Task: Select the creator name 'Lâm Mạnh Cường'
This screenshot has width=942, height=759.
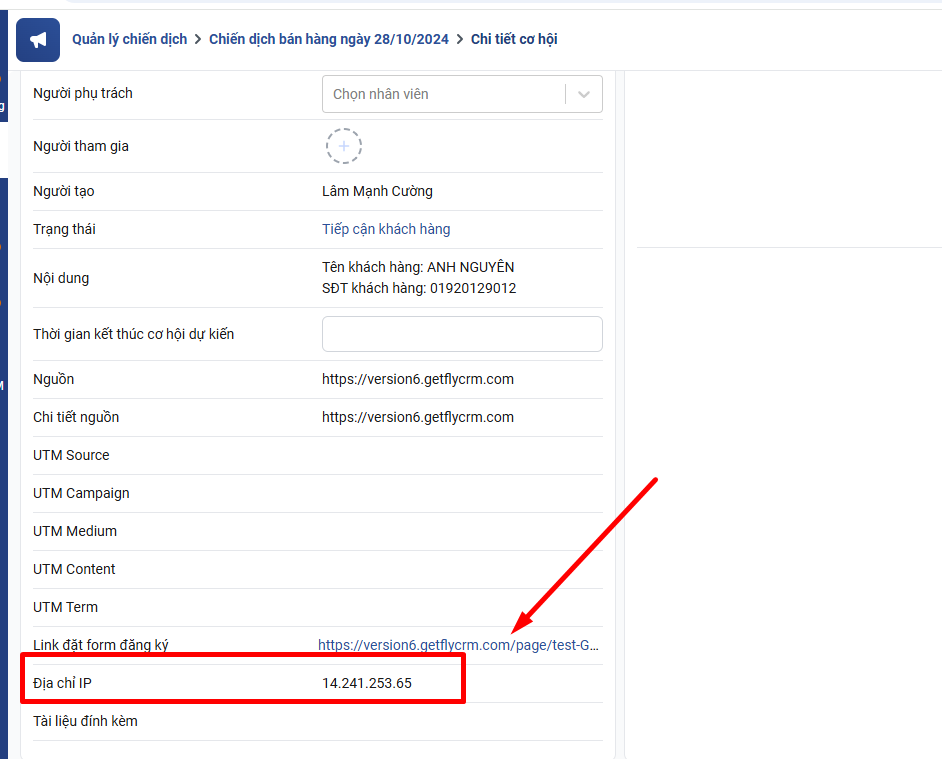Action: click(377, 191)
